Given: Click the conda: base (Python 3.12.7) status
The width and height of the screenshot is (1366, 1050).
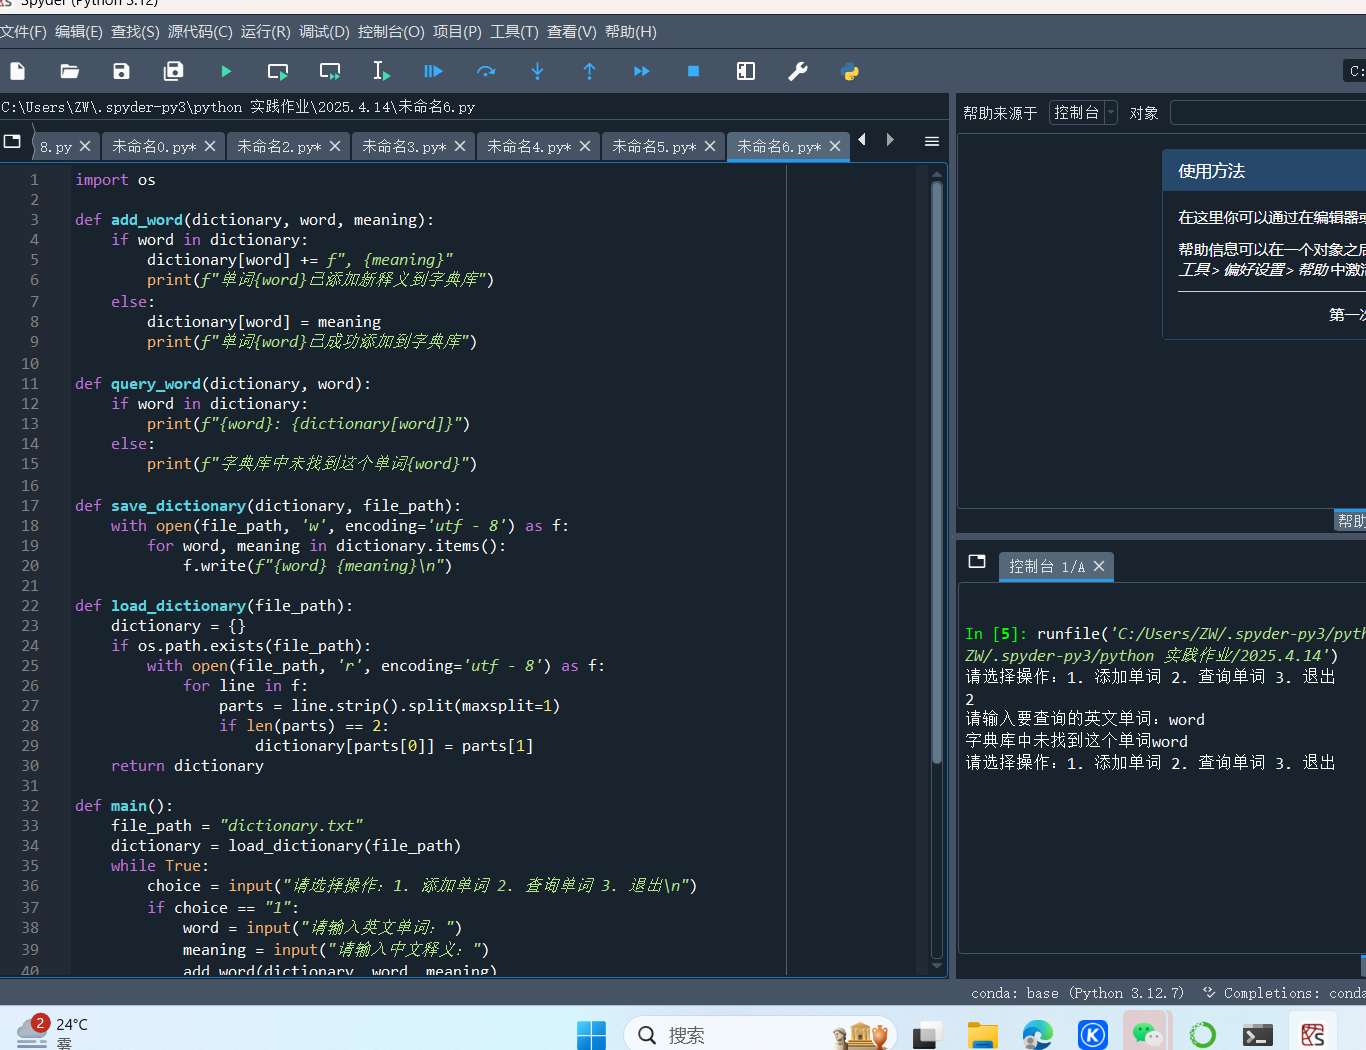Looking at the screenshot, I should pyautogui.click(x=1077, y=993).
